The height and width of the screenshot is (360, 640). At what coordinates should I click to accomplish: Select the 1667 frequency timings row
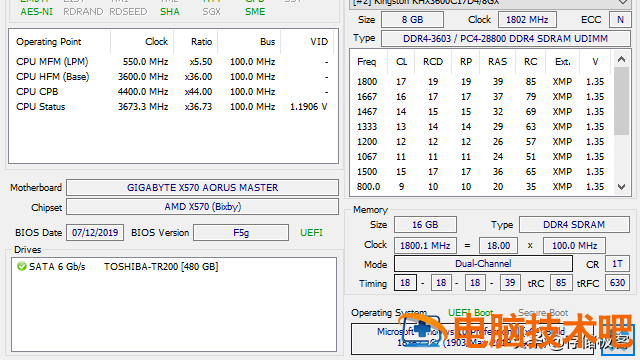[481, 97]
